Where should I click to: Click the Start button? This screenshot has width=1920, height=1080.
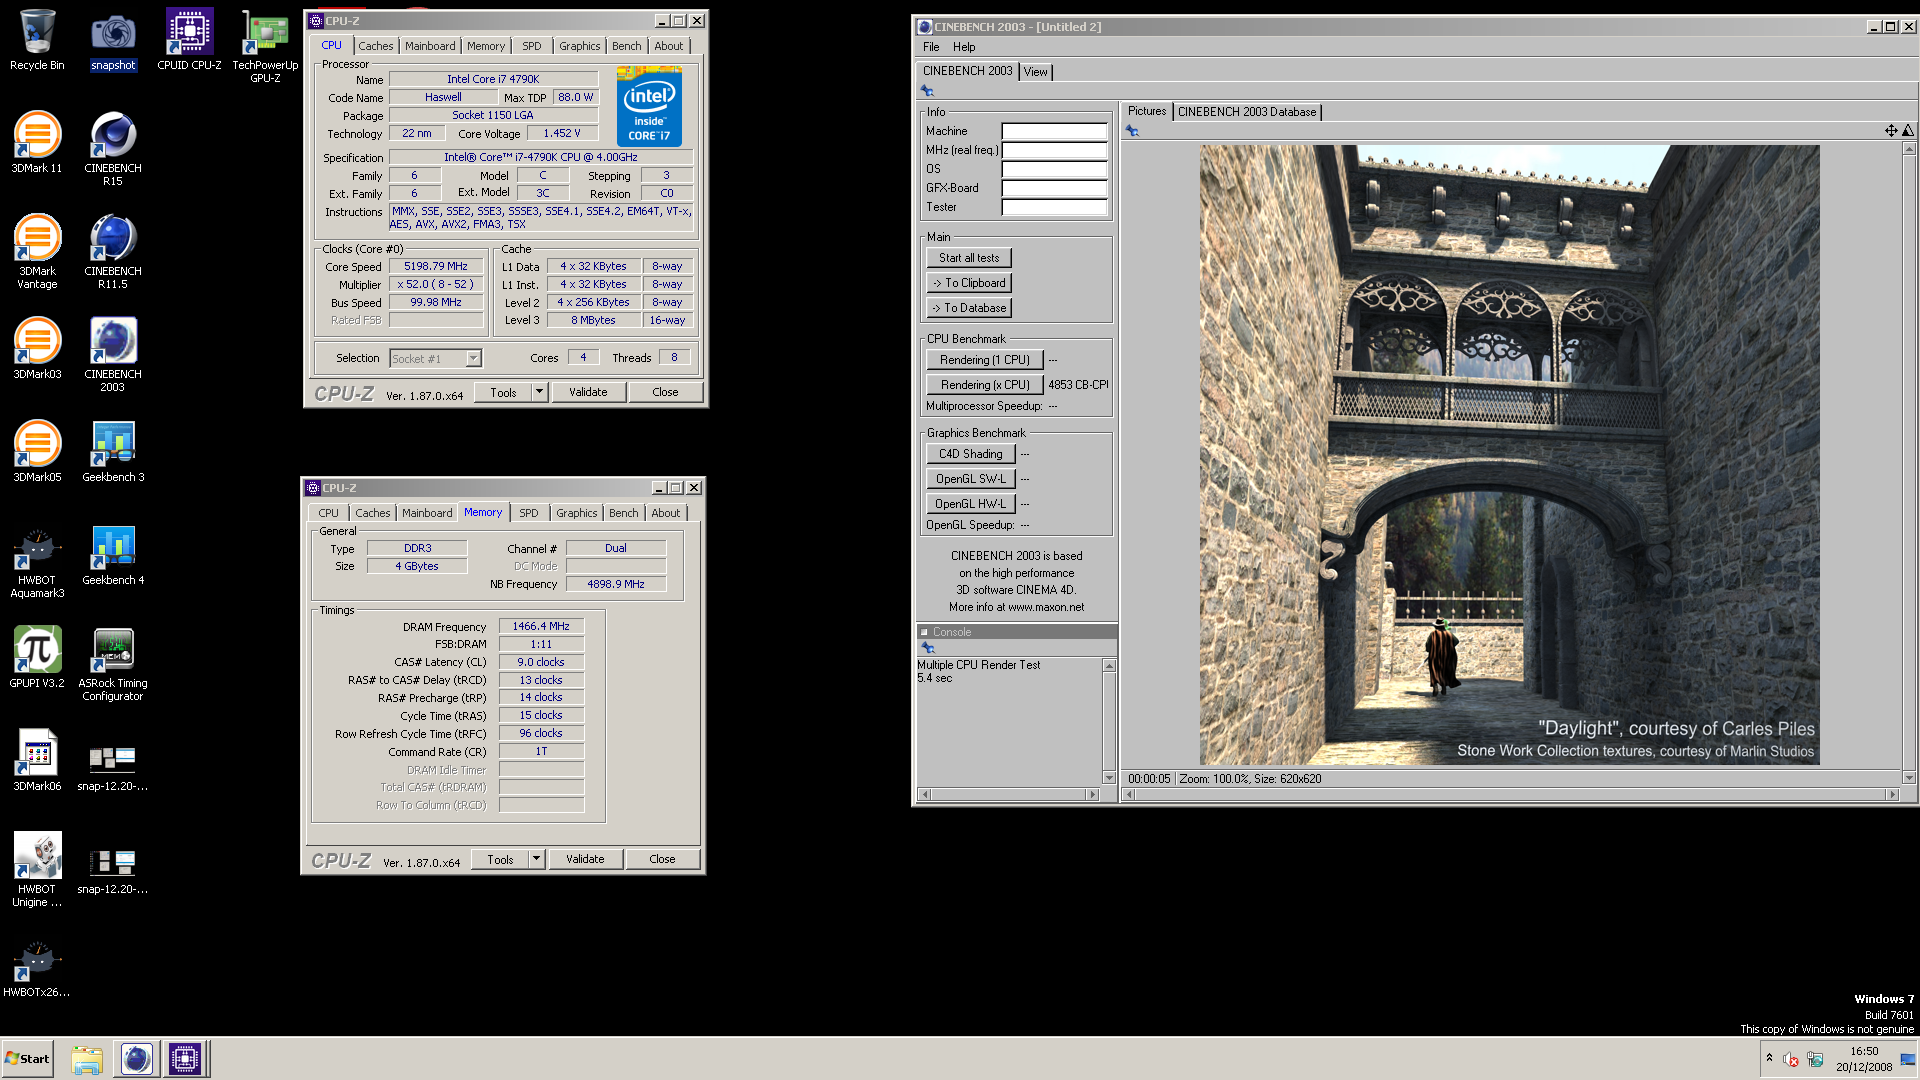[x=28, y=1059]
